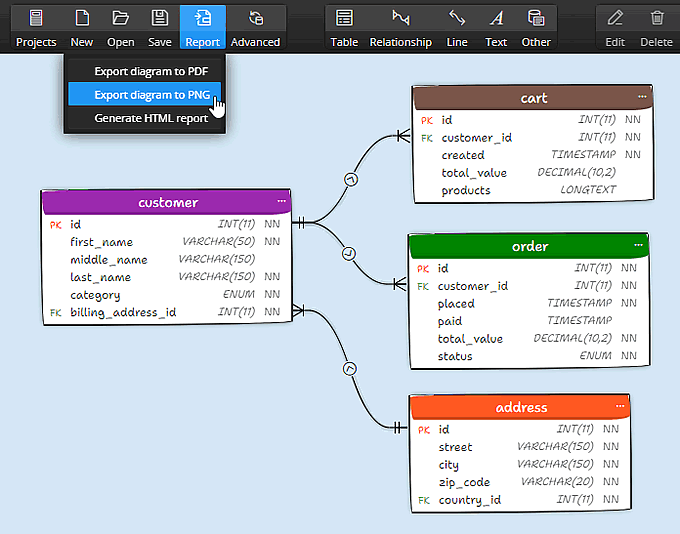Click ENUM type of status column

coord(595,356)
